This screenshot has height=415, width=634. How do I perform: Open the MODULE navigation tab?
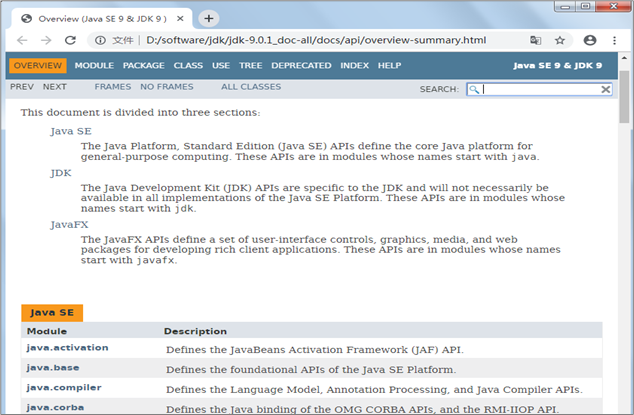click(94, 66)
